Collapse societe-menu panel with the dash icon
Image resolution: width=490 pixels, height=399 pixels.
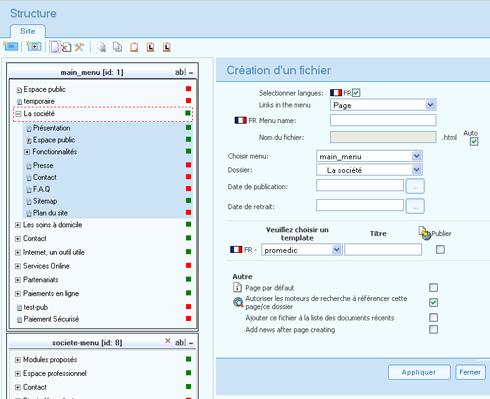[x=191, y=343]
